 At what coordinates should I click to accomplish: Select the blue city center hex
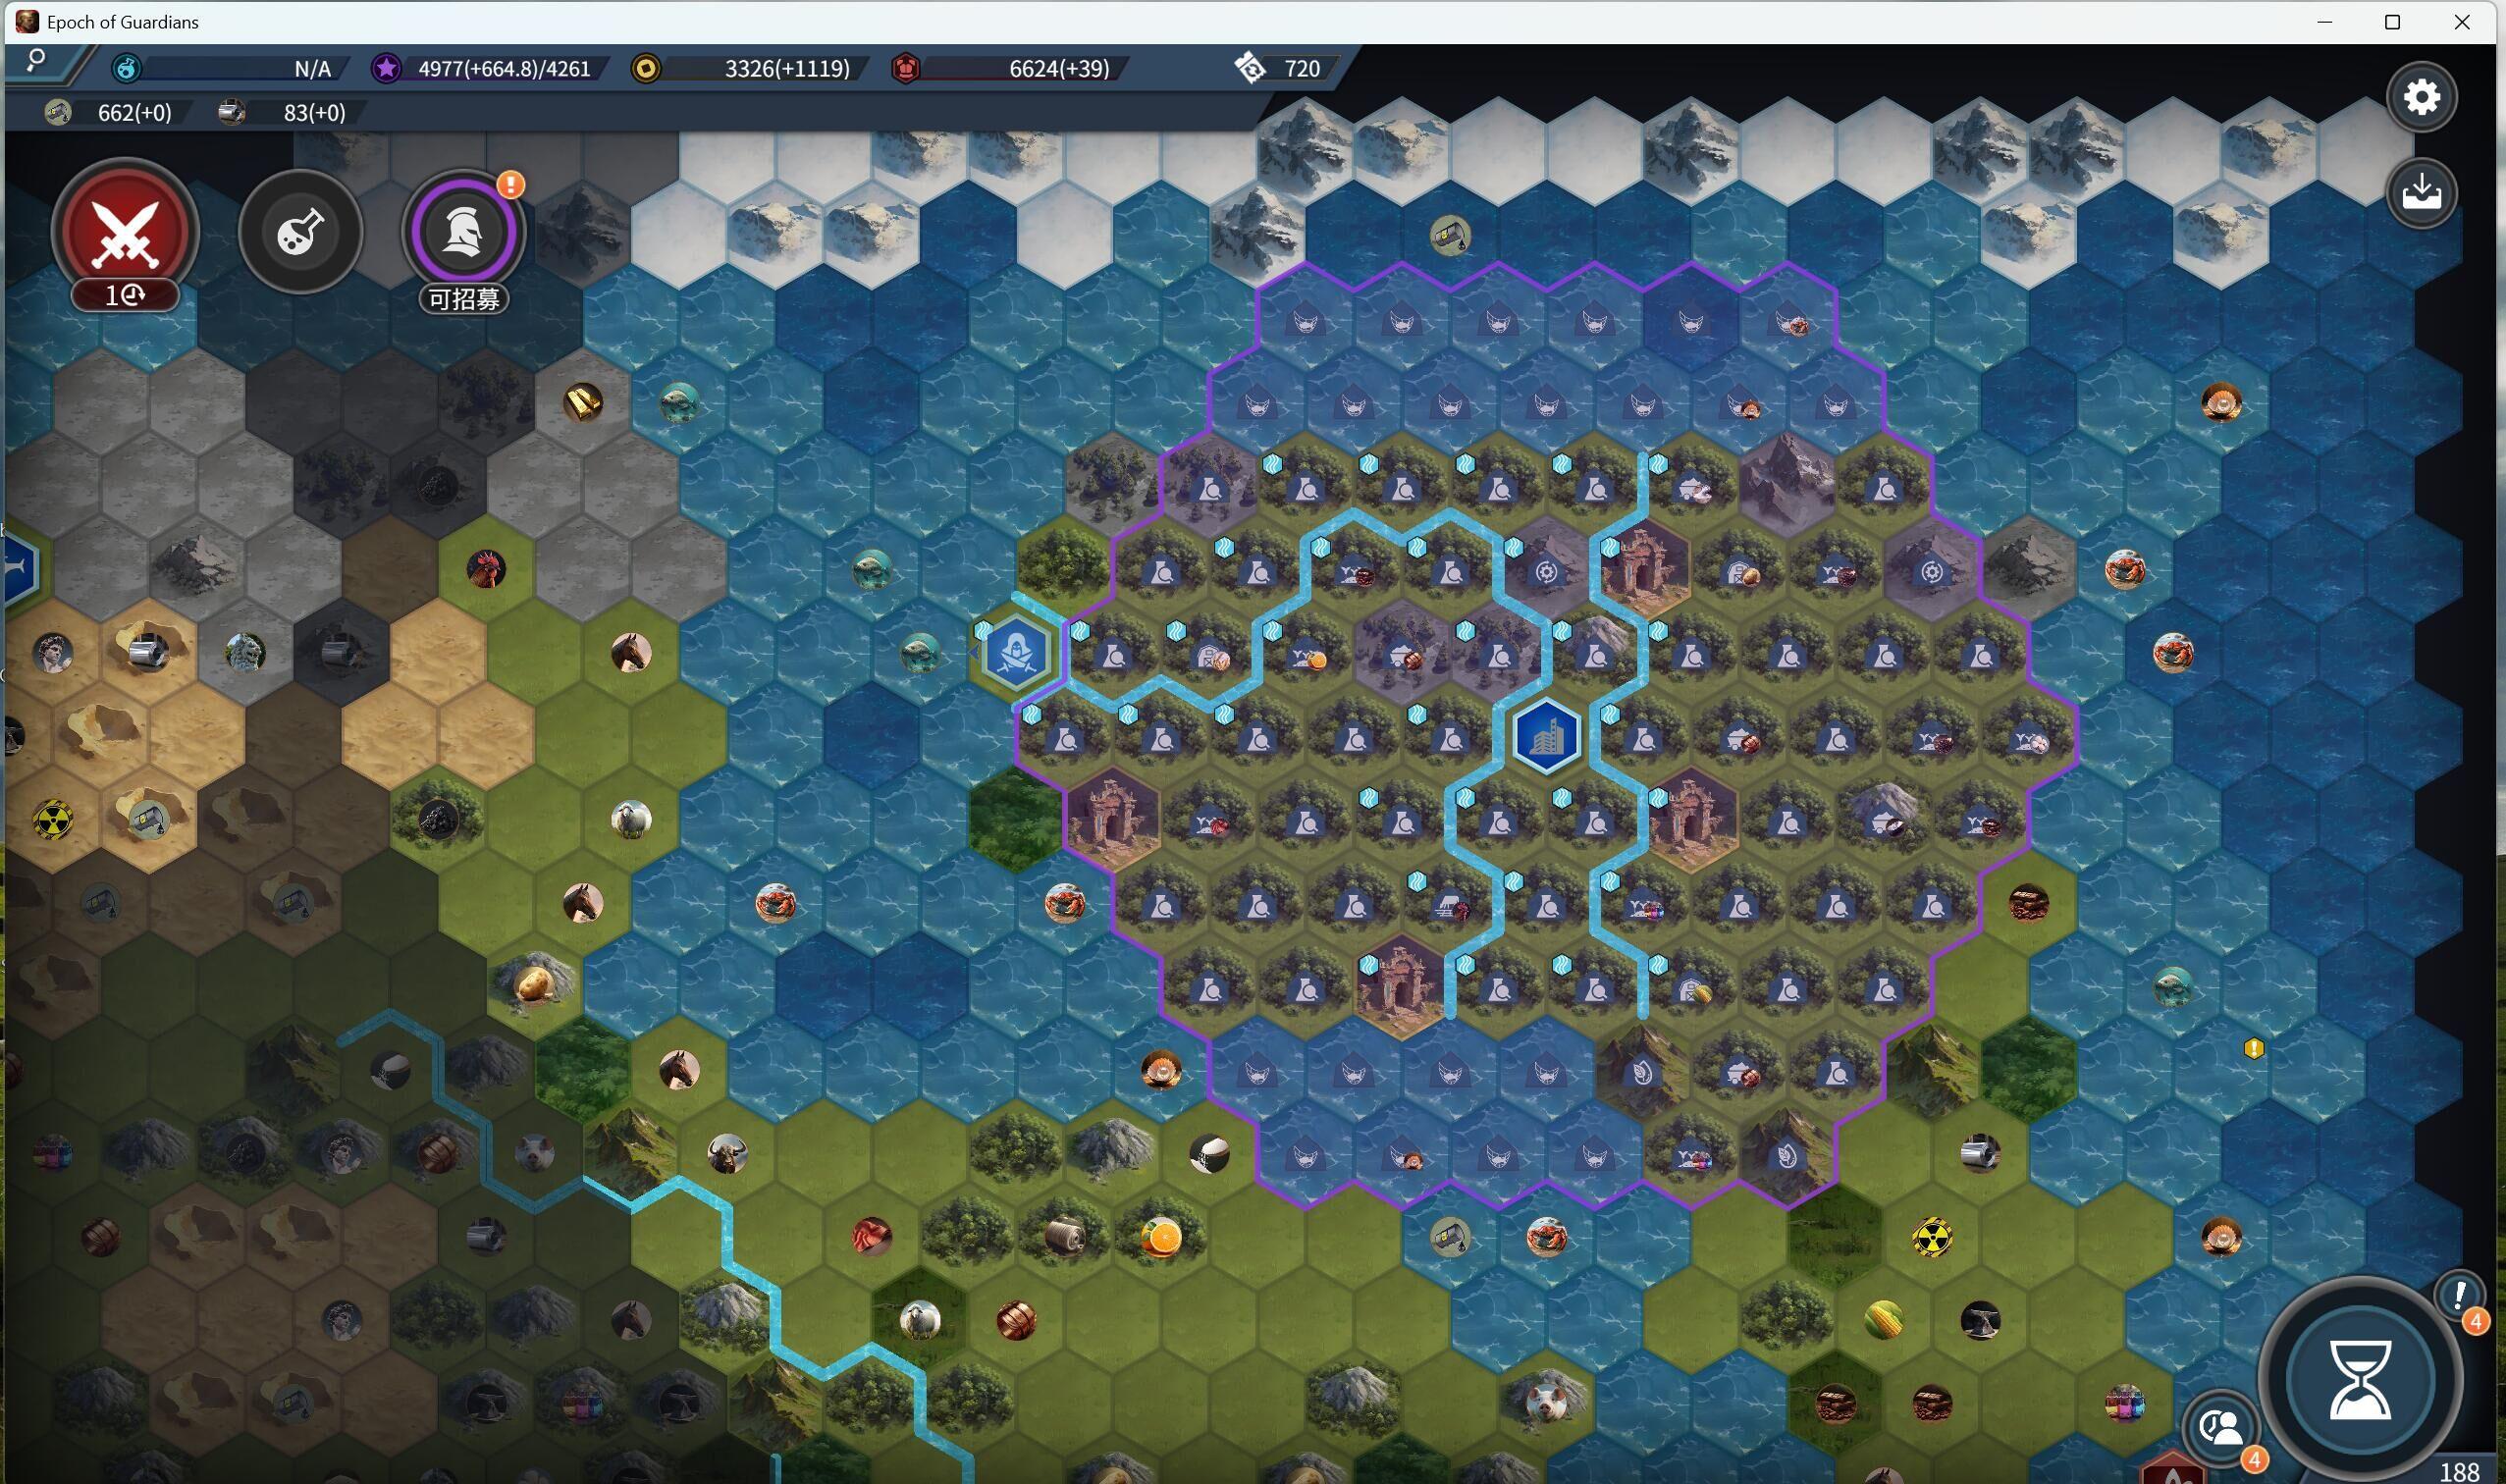pyautogui.click(x=1547, y=736)
